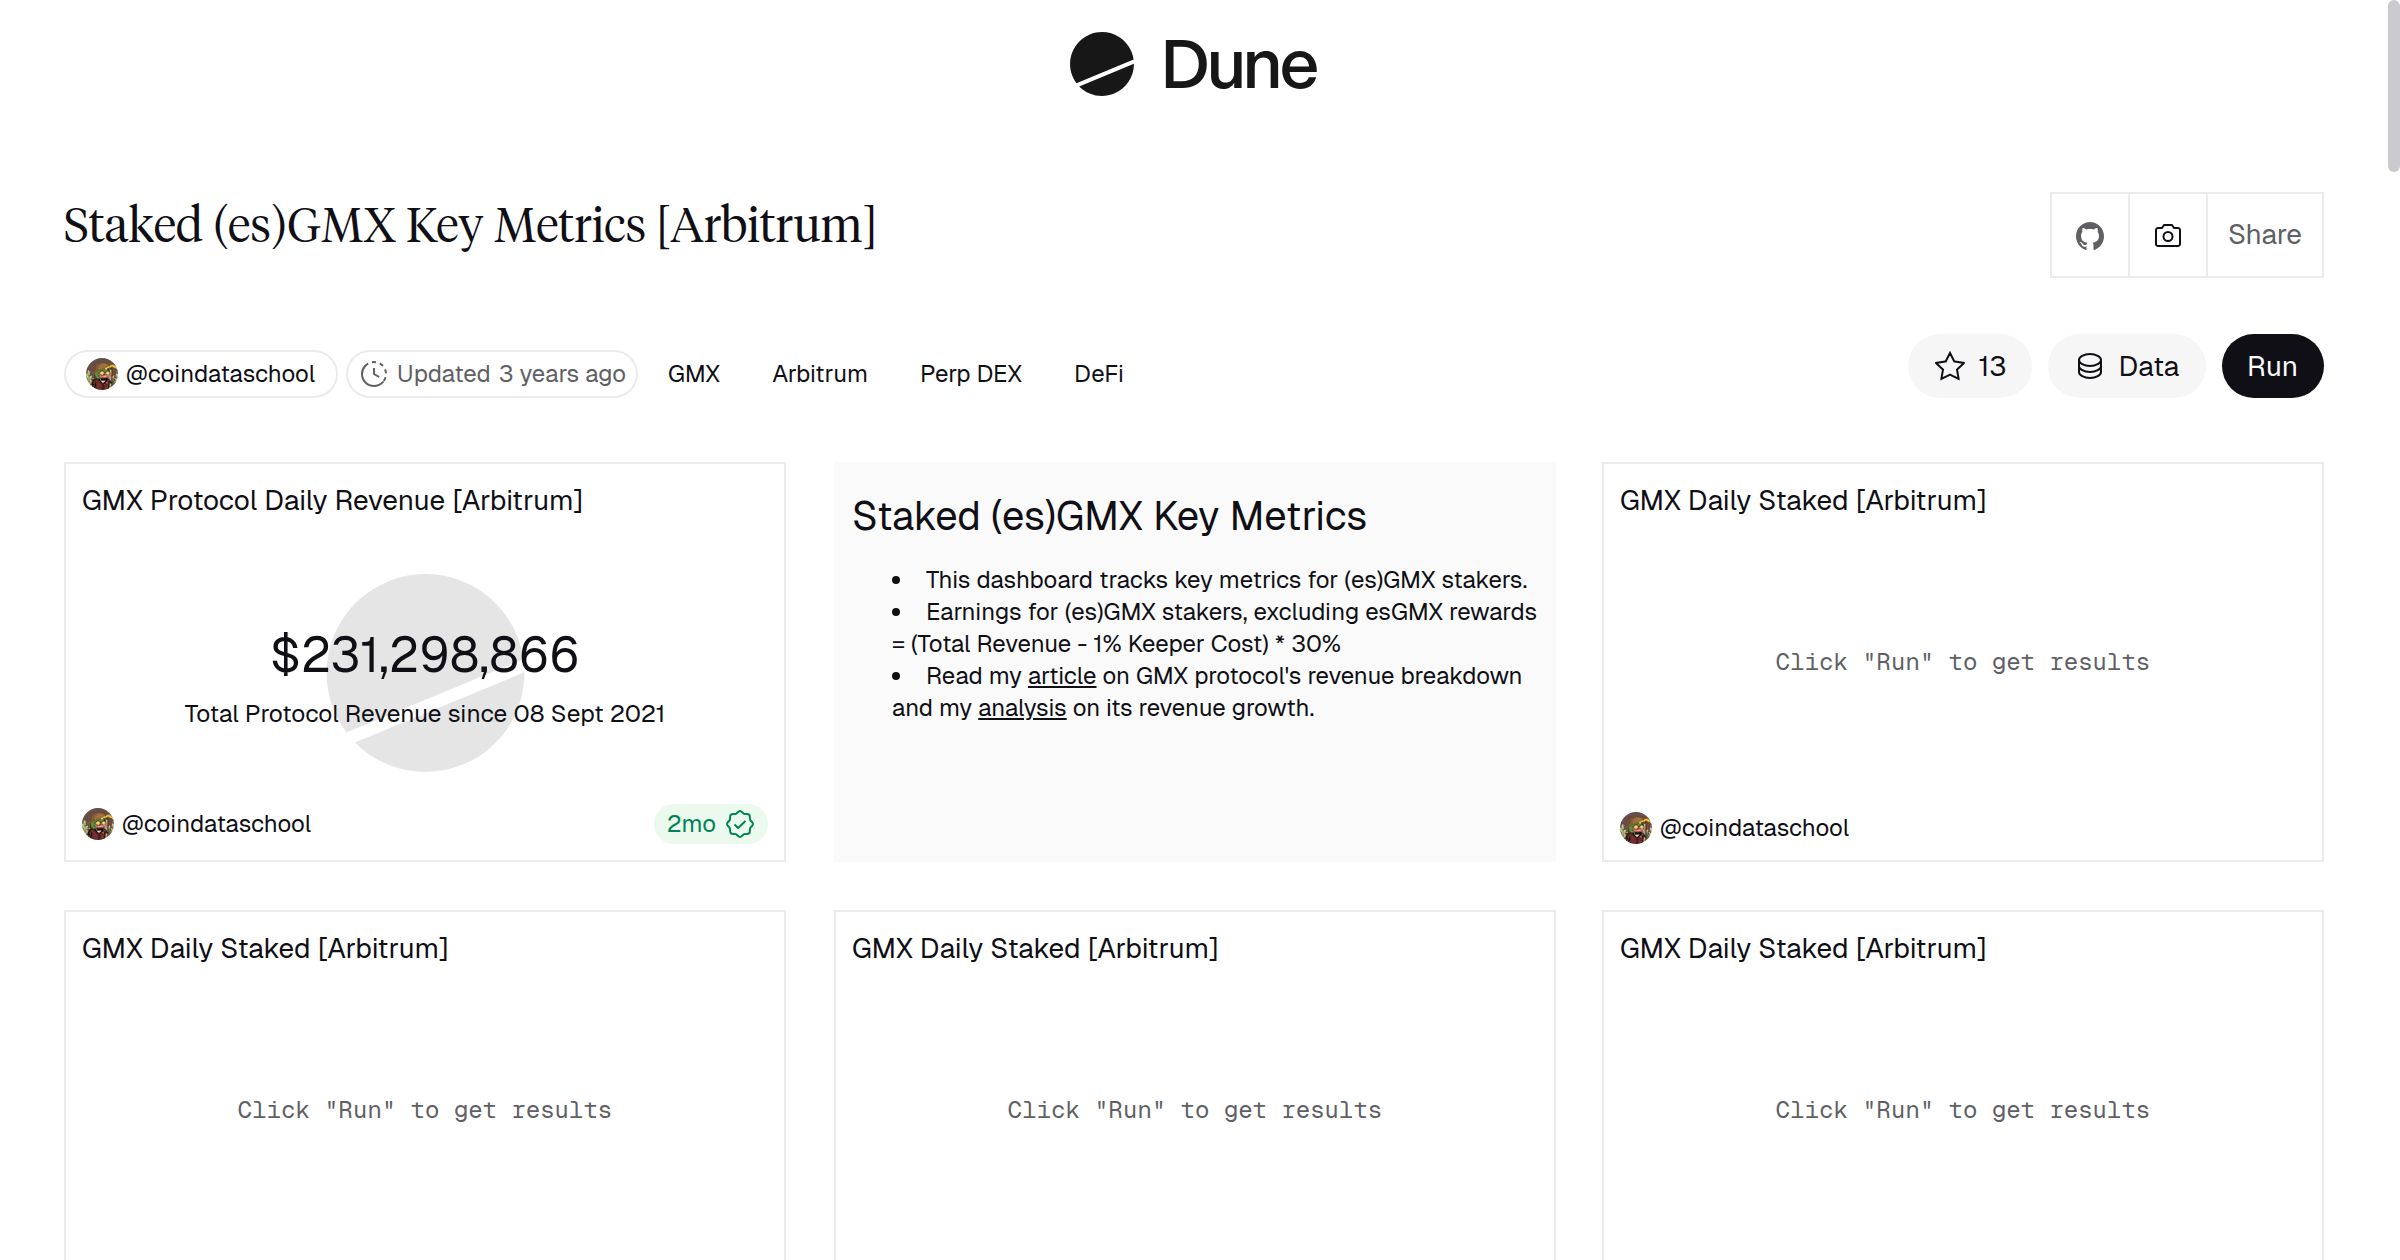Toggle the '2mo' freshness badge on the revenue card
This screenshot has height=1260, width=2400.
(694, 824)
